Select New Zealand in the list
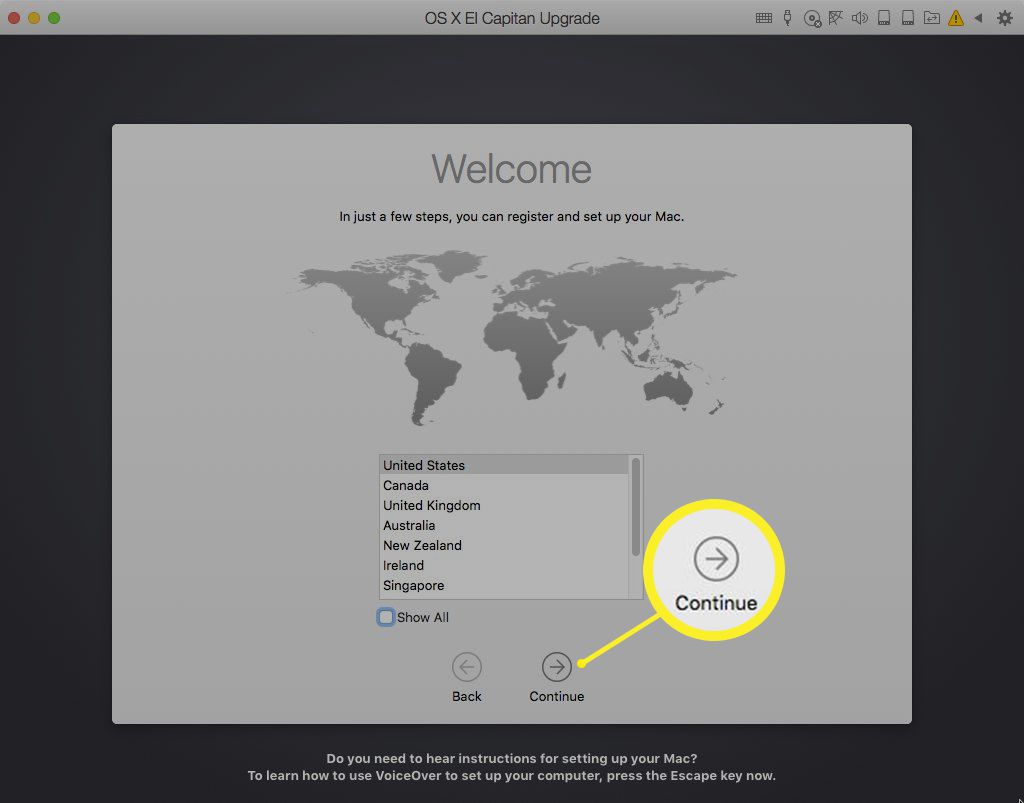Screen dimensions: 1024x803 (422, 545)
